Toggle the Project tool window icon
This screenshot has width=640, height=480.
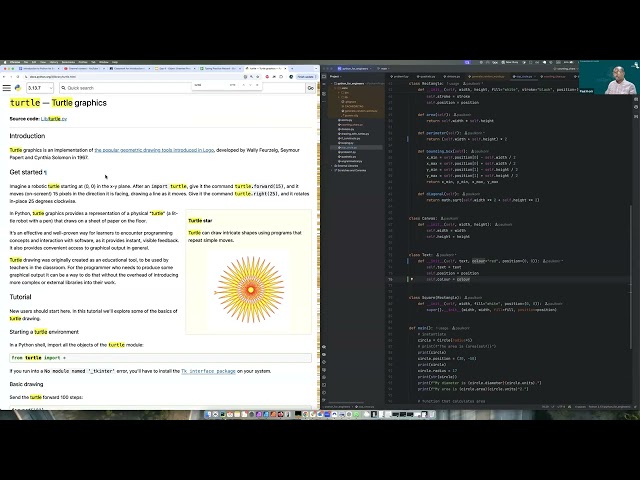tap(324, 76)
